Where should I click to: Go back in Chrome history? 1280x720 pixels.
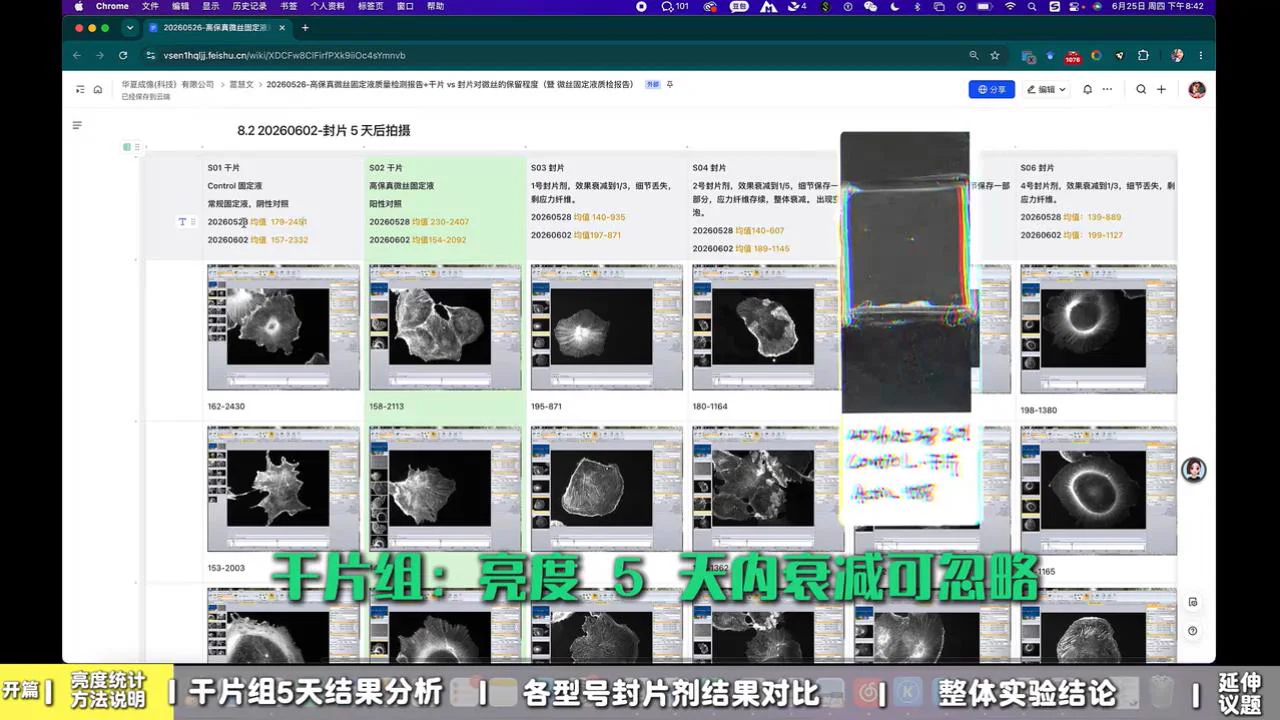[76, 55]
